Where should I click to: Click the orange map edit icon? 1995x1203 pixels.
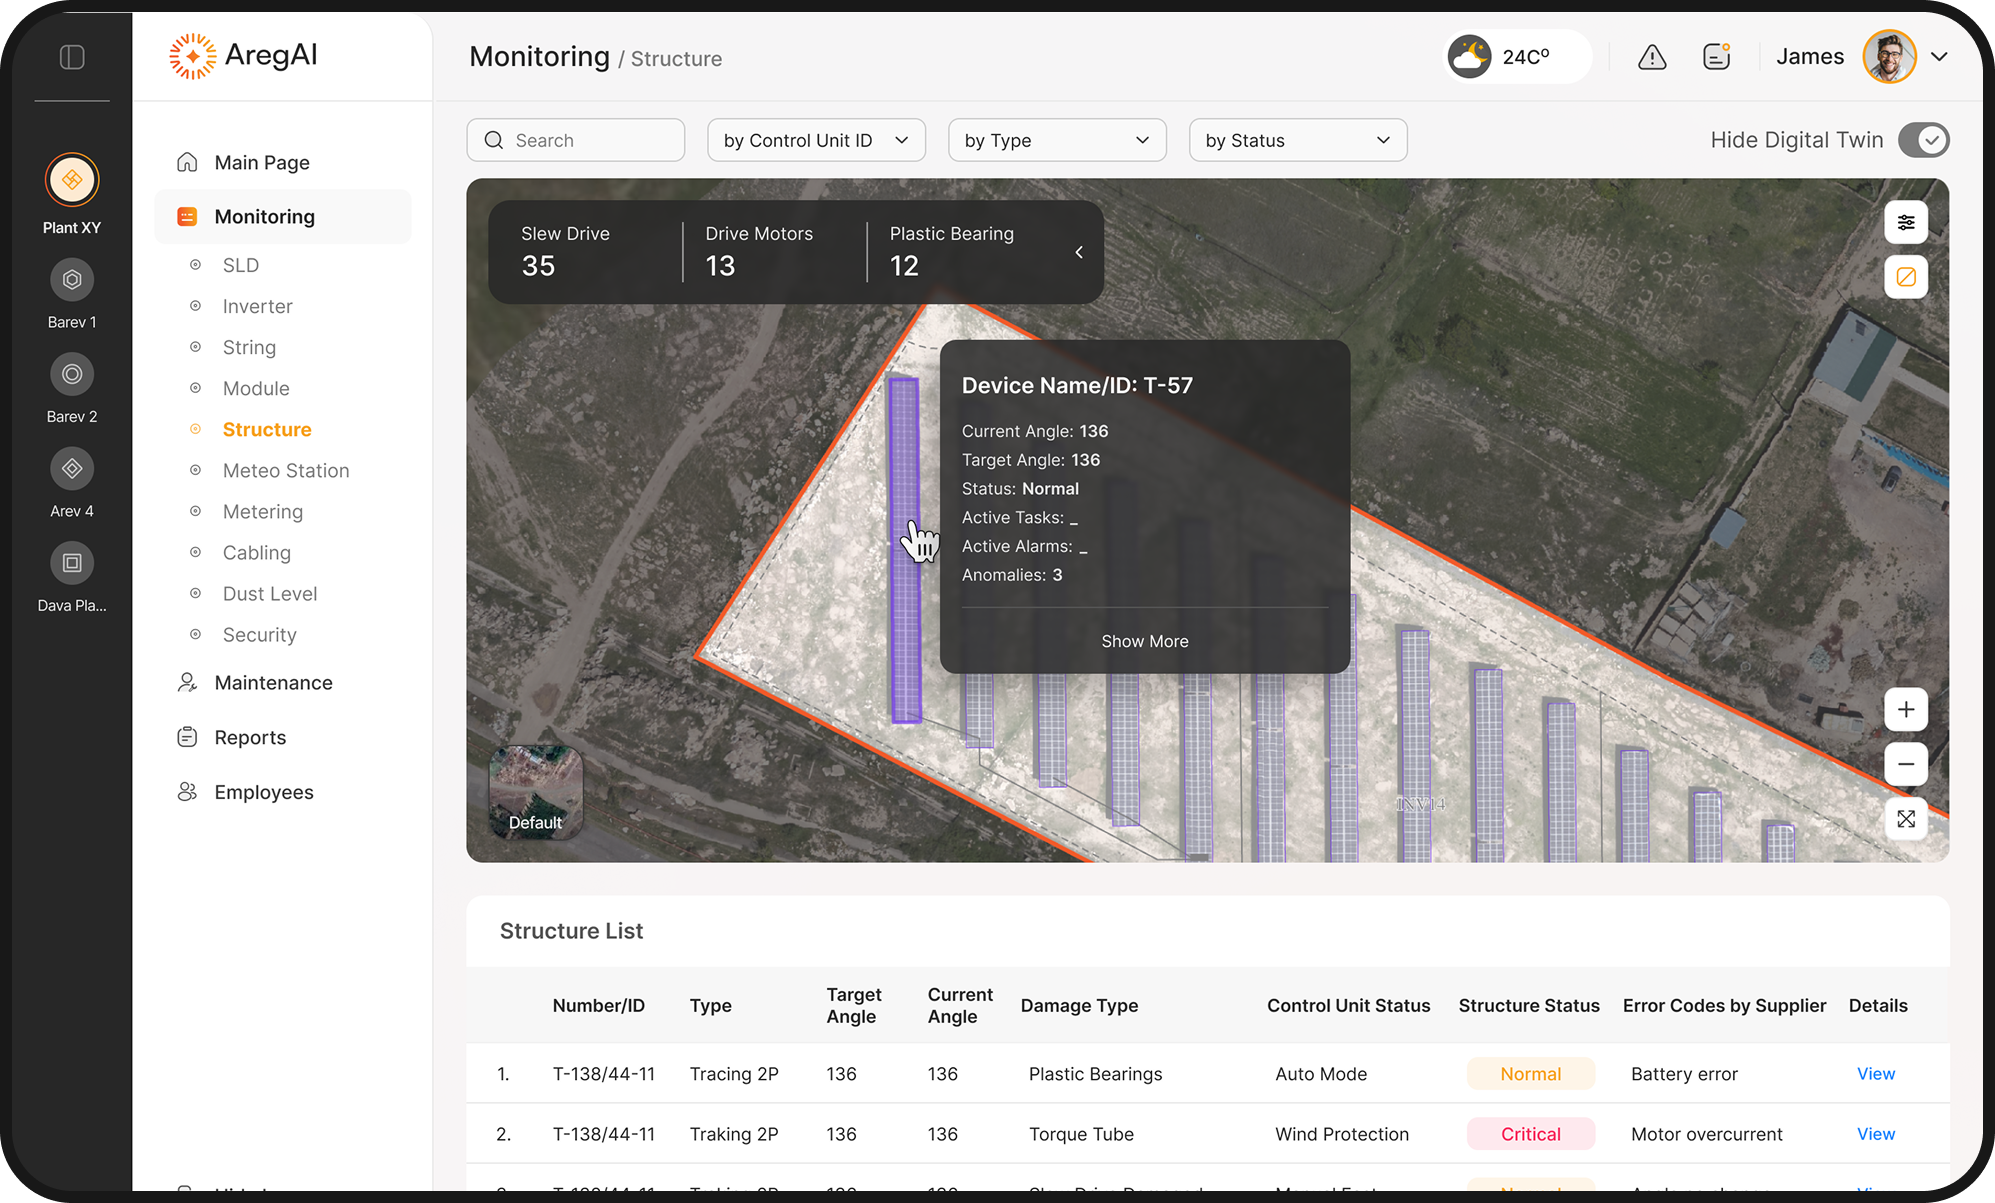pyautogui.click(x=1906, y=277)
